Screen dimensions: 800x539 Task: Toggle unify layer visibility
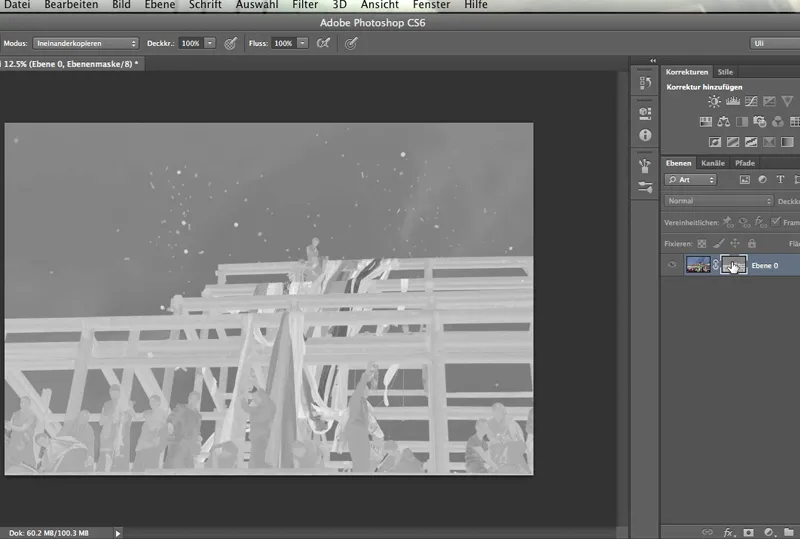click(744, 222)
